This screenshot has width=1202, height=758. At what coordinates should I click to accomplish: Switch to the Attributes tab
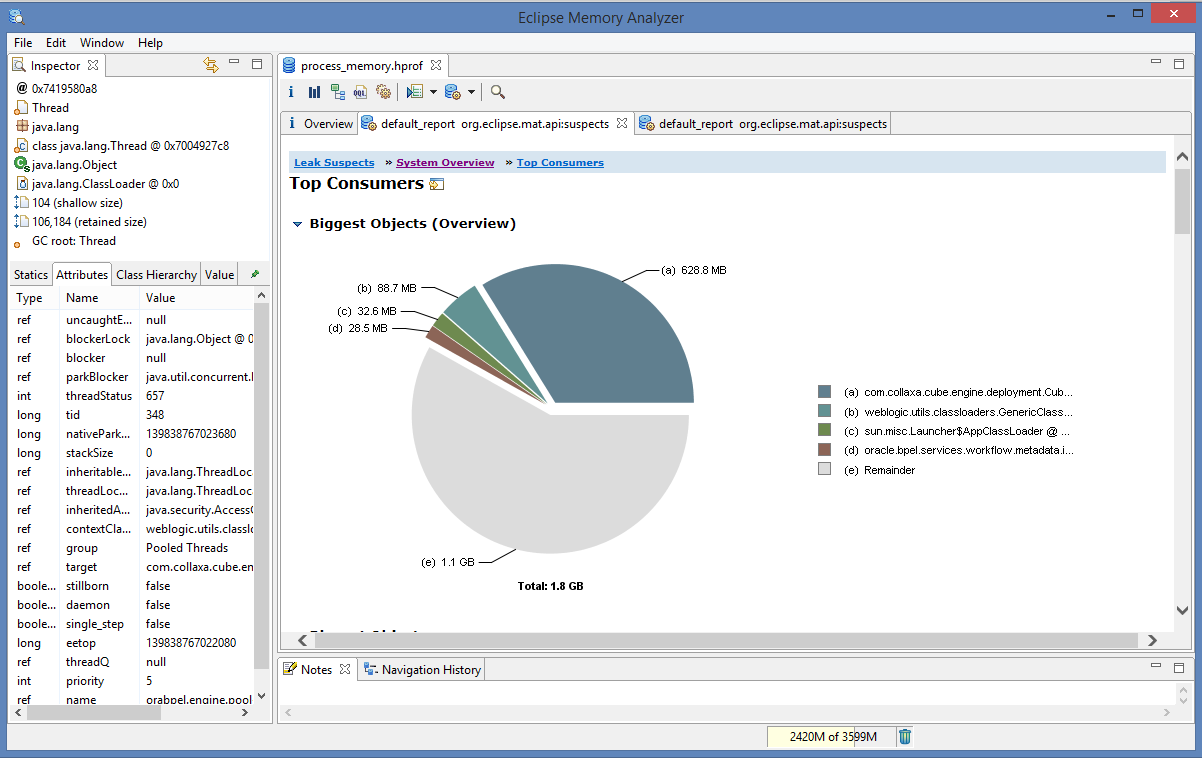pos(82,275)
